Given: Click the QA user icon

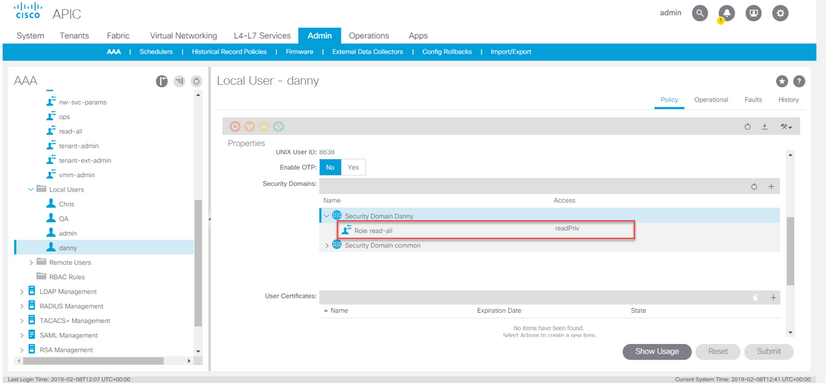Looking at the screenshot, I should 51,218.
